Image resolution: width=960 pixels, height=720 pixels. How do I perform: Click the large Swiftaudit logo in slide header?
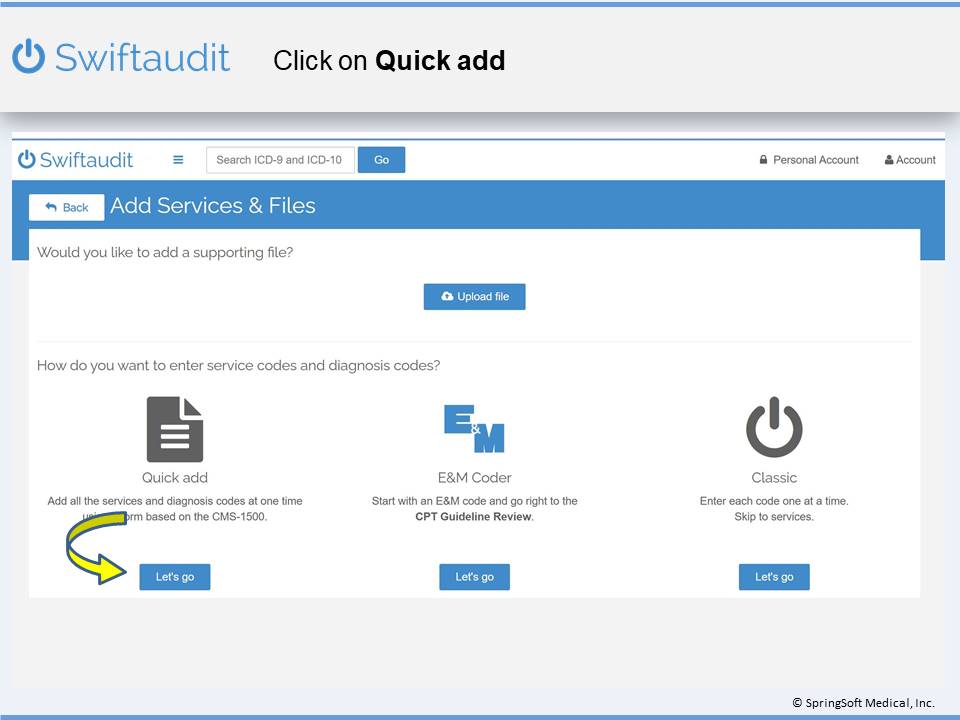[121, 57]
